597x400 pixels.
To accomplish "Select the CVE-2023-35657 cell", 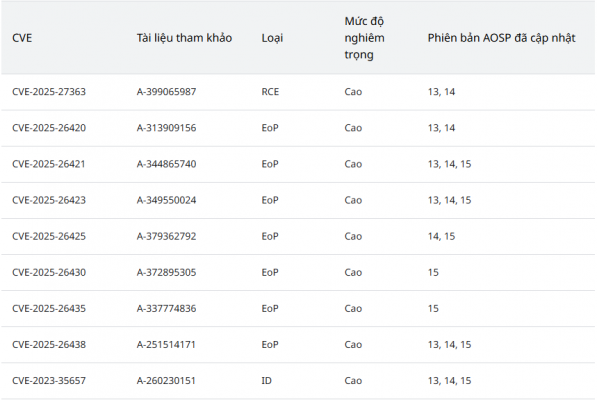I will pos(49,381).
